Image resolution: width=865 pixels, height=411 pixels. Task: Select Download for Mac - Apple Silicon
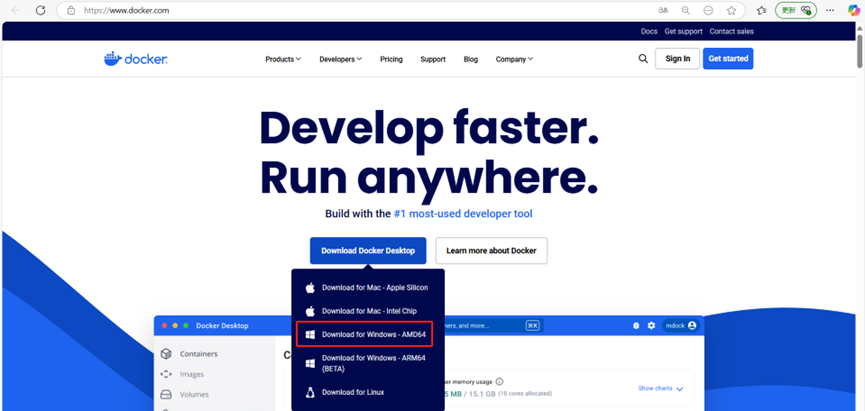[367, 287]
